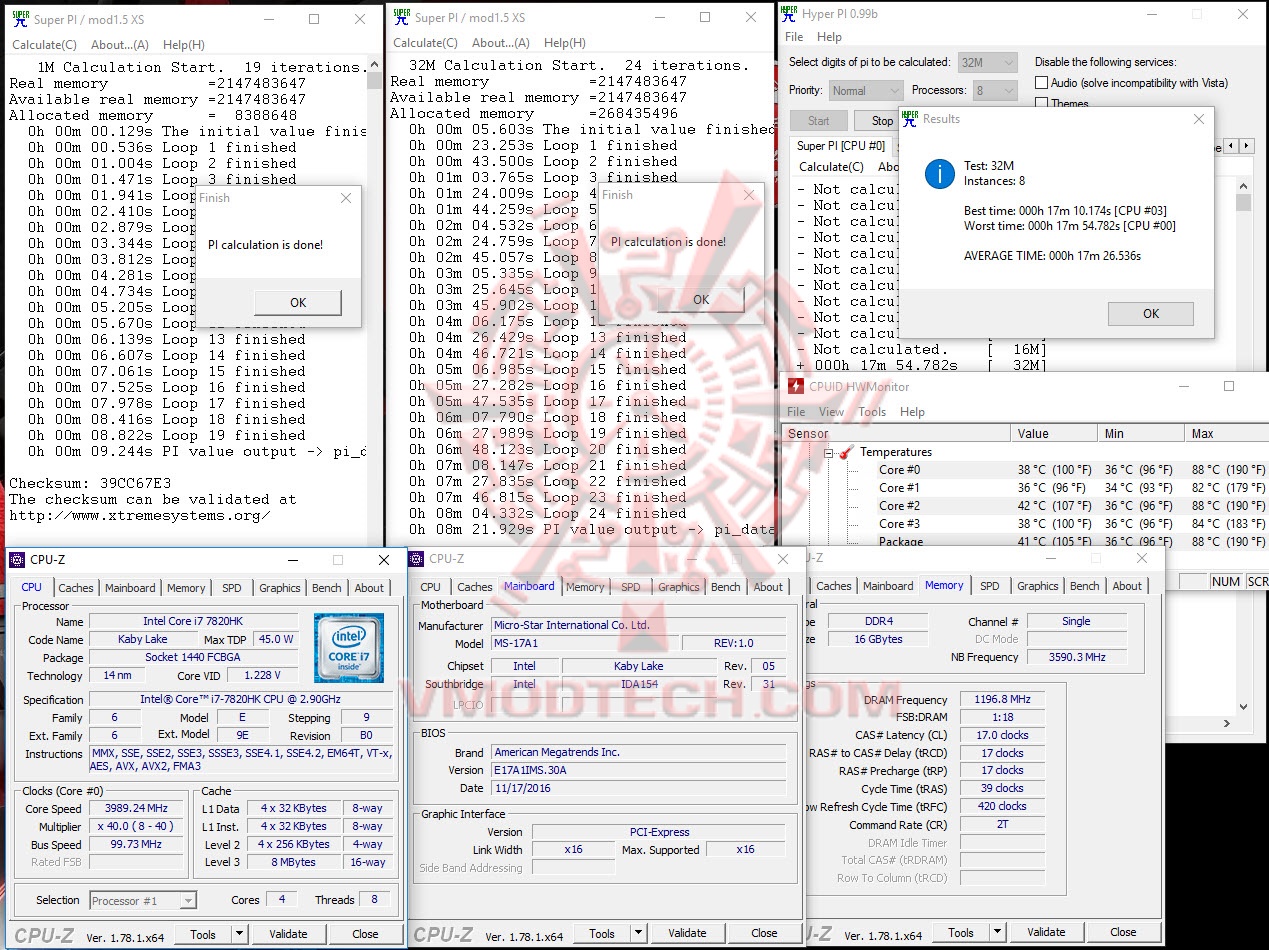1269x950 pixels.
Task: Open the Tools menu in HWMonitor
Action: [x=872, y=412]
